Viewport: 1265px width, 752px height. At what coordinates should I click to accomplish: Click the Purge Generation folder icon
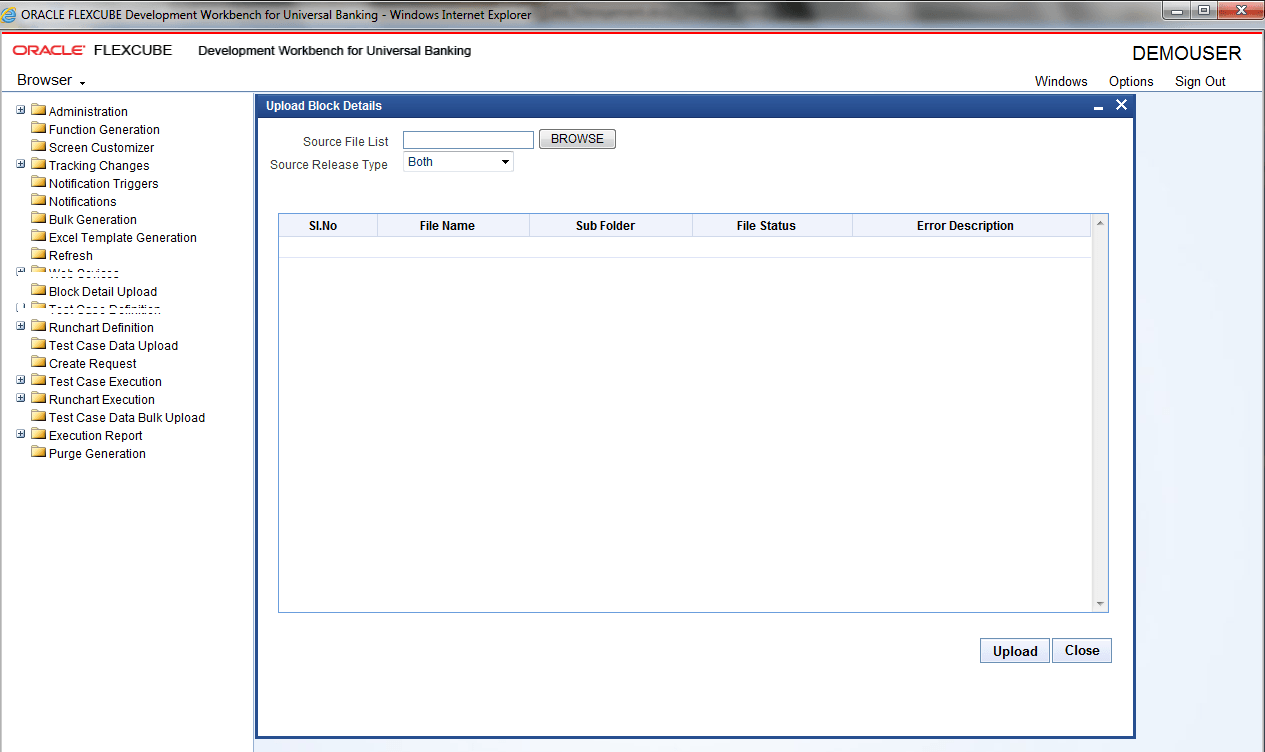pos(39,453)
